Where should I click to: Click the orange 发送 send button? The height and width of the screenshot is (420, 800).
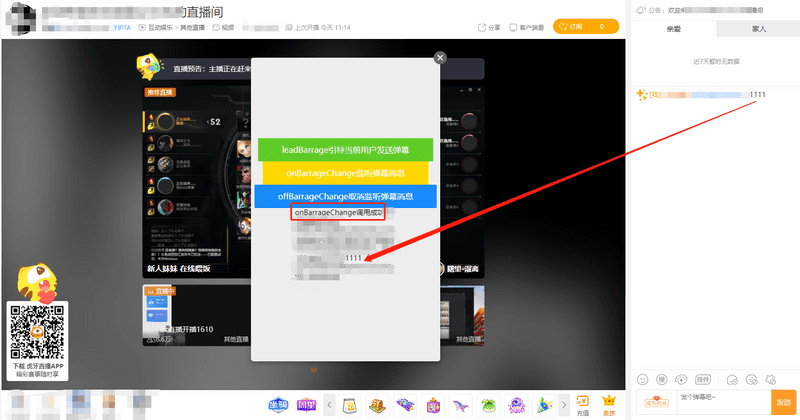click(x=785, y=401)
